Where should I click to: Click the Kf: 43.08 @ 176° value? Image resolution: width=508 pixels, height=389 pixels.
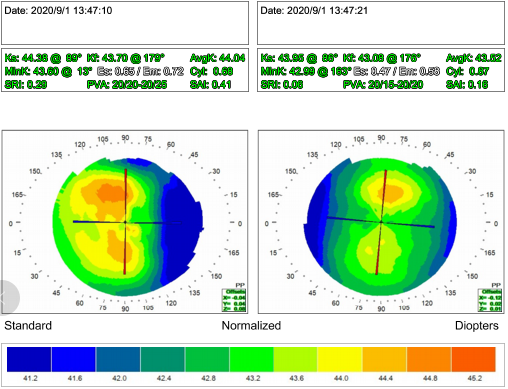(382, 58)
